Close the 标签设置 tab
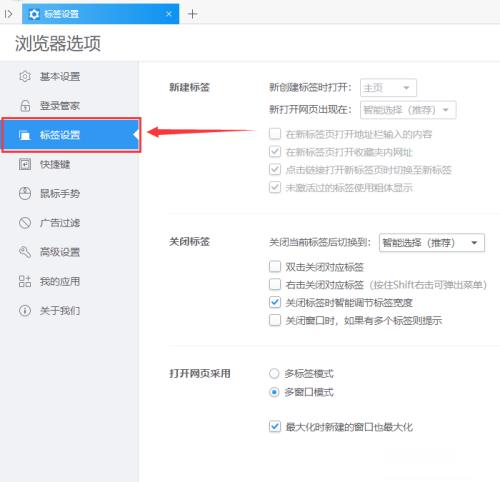The width and height of the screenshot is (500, 482). [169, 14]
